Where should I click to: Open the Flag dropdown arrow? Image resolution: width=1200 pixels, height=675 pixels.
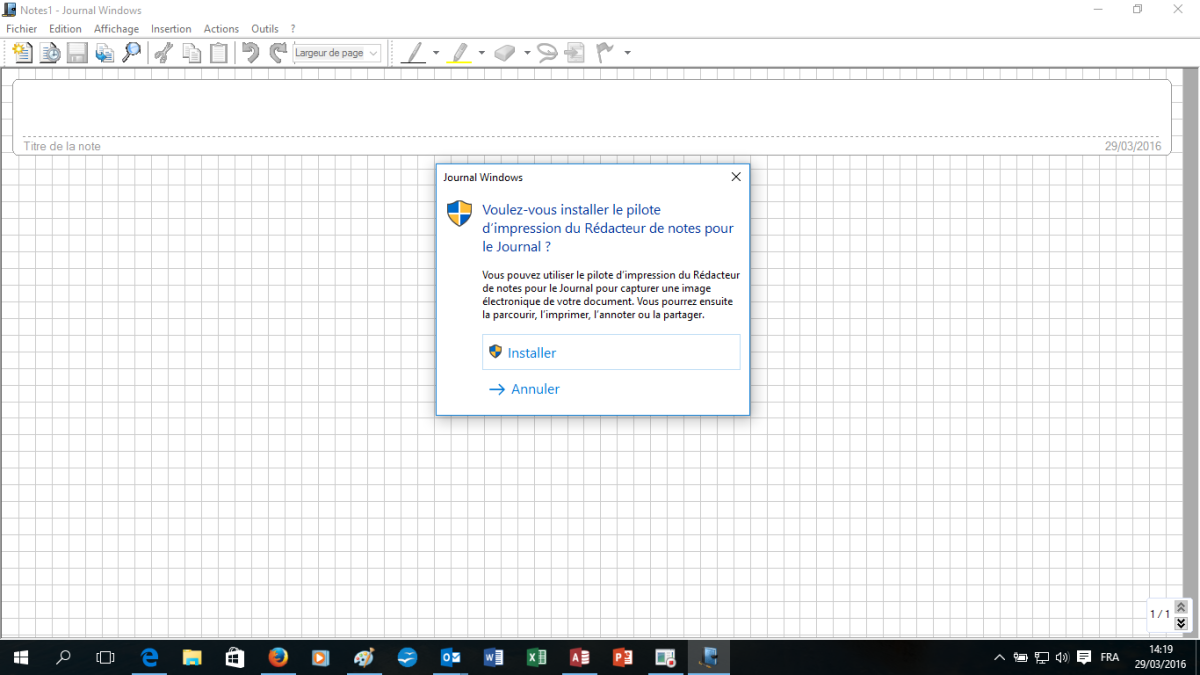pyautogui.click(x=627, y=53)
